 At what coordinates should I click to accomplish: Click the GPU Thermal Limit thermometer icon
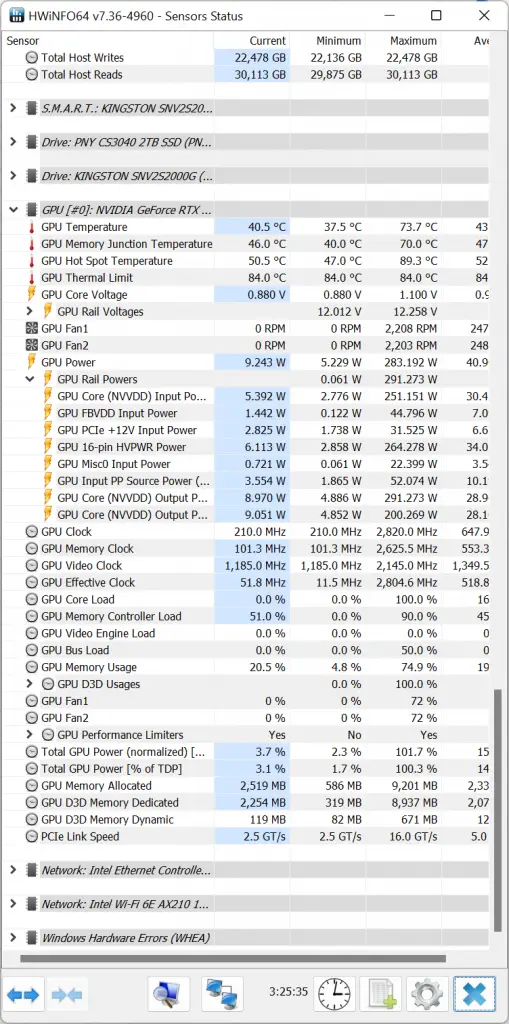31,278
